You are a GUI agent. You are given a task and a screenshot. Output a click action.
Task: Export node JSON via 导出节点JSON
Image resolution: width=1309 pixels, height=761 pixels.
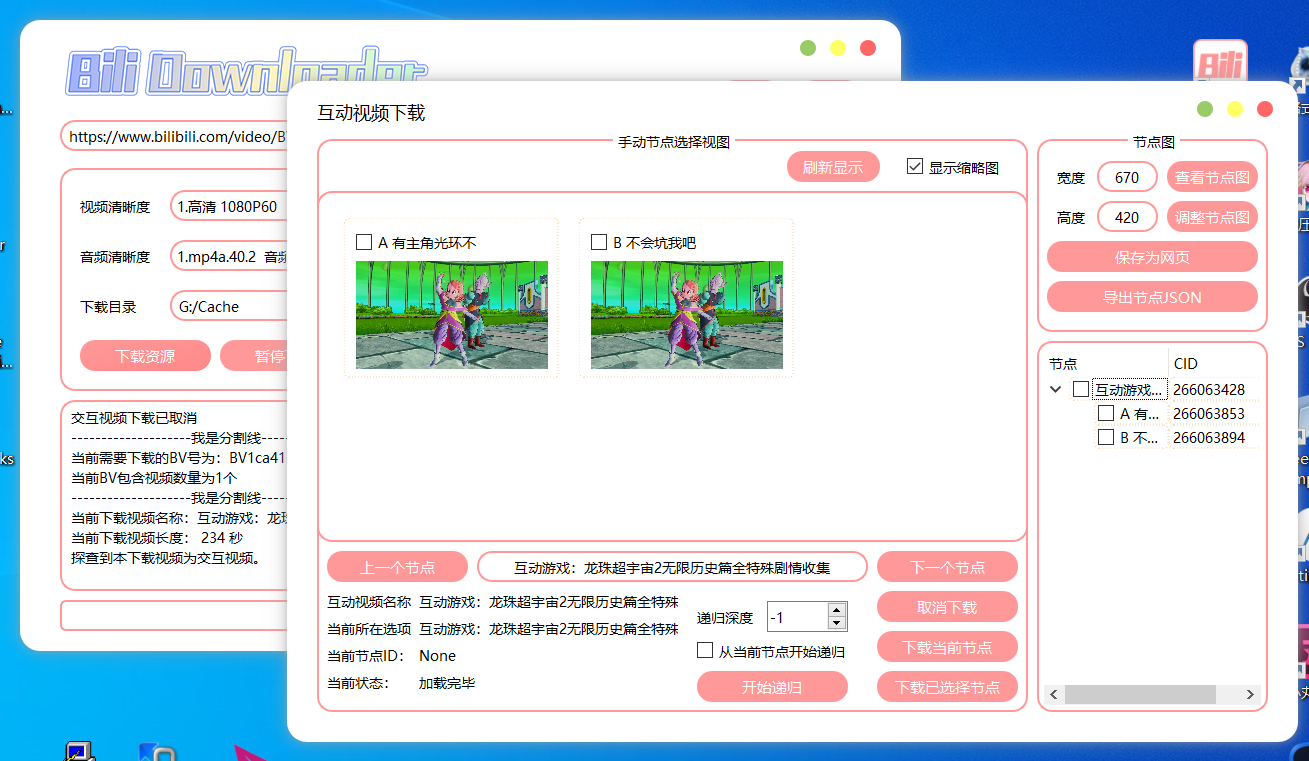point(1152,296)
